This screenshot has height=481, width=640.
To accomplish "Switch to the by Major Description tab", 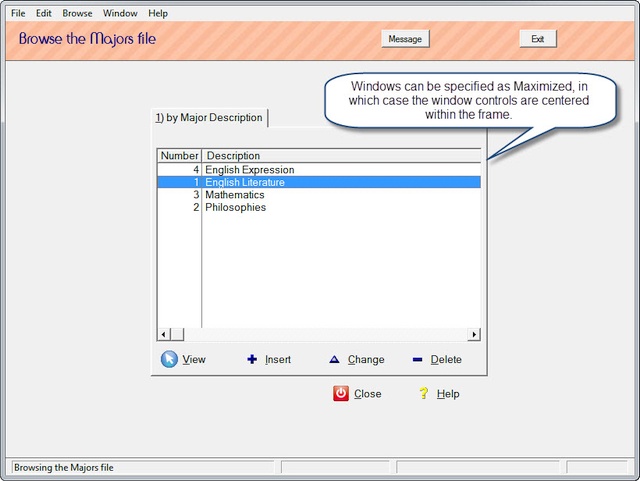I will click(209, 118).
